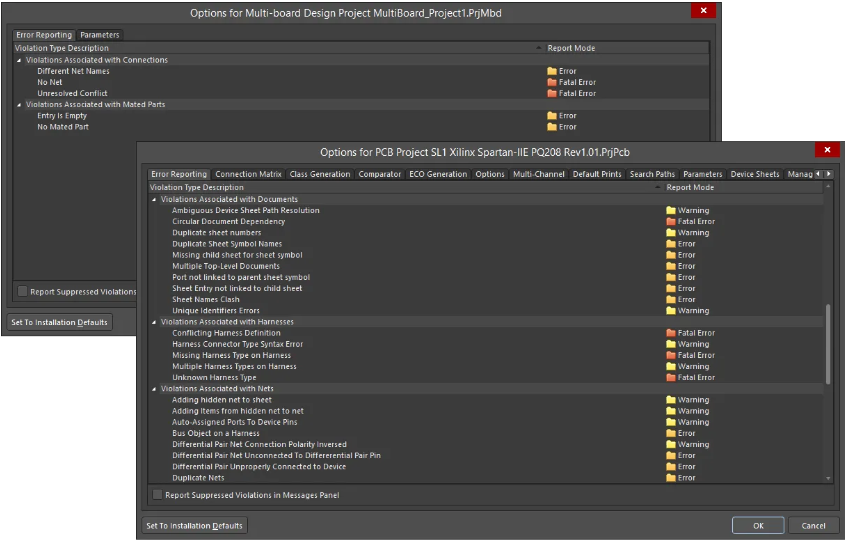Collapse Violations Associated with Harnesses group
845x543 pixels.
tap(154, 322)
